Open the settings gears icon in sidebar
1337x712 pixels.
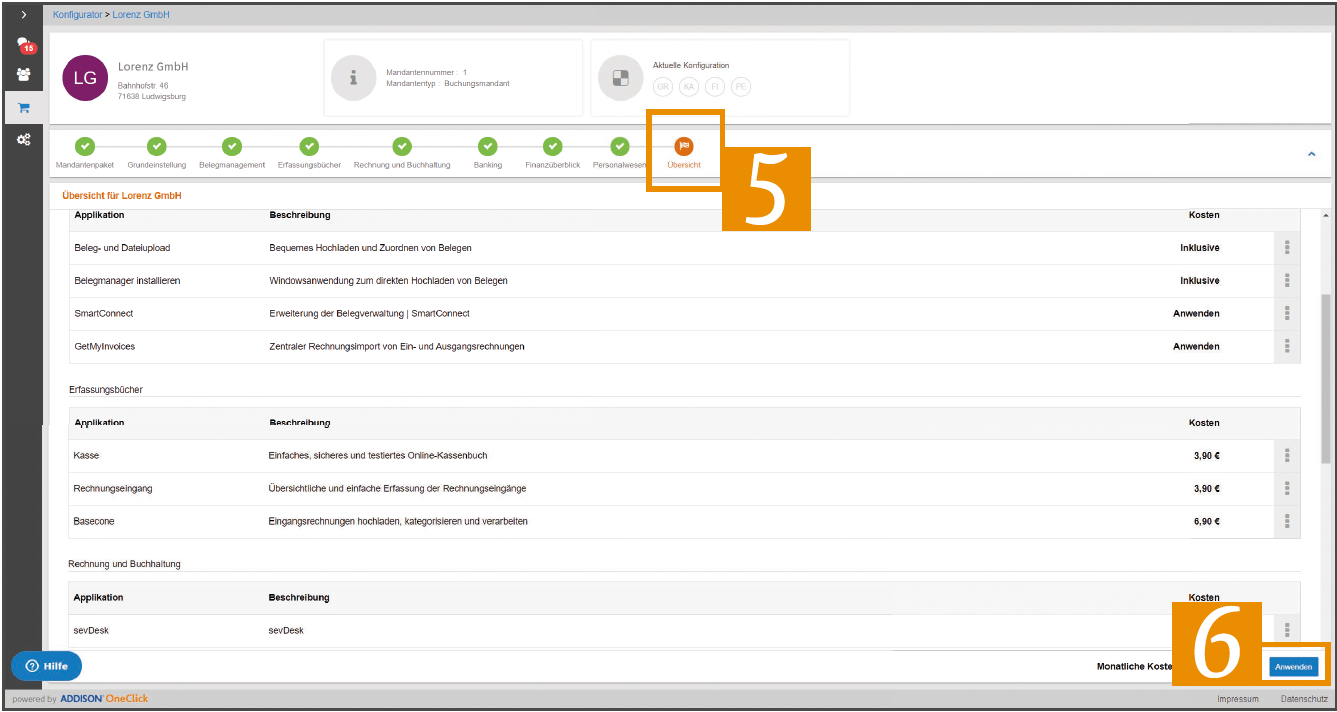pos(23,140)
